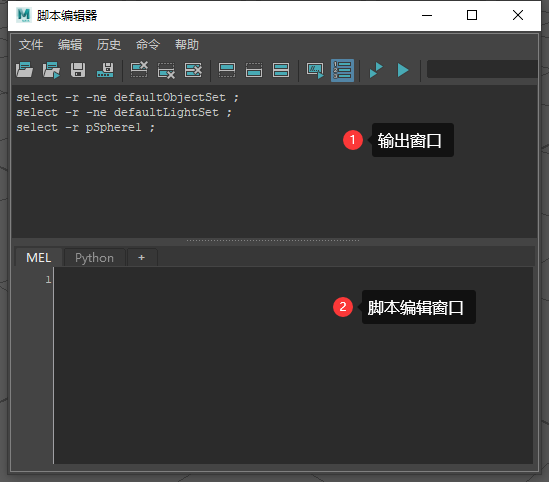Open the 文件 menu
Screen dimensions: 549x482
[31, 45]
